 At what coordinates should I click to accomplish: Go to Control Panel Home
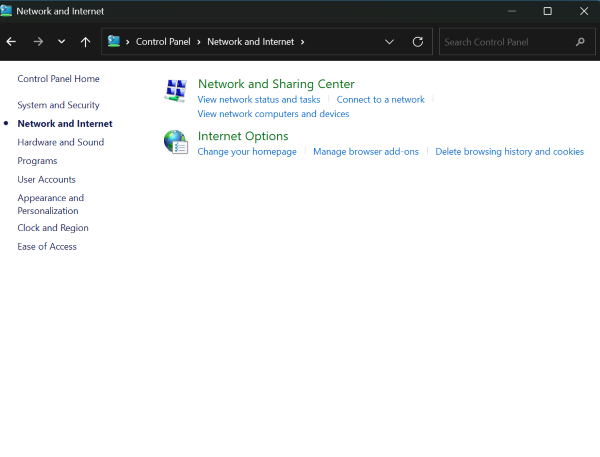[58, 78]
